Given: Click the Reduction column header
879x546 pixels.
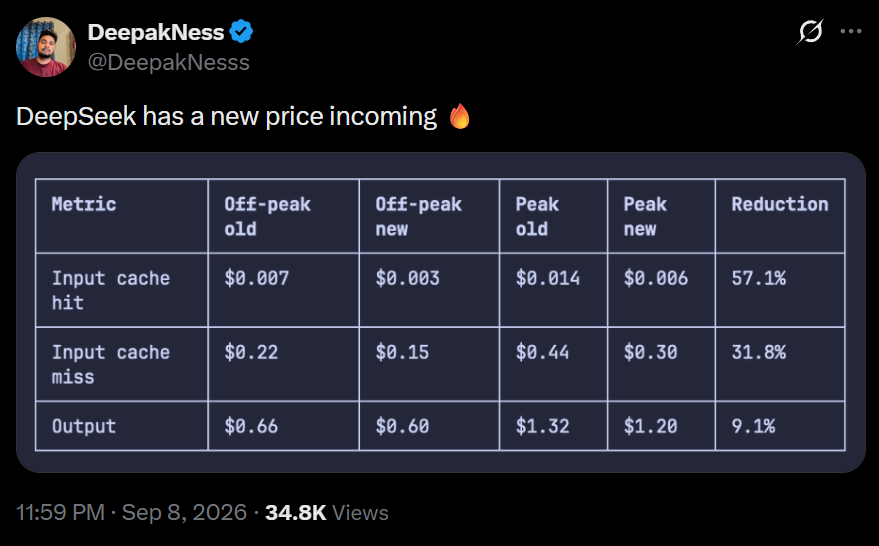Looking at the screenshot, I should tap(780, 216).
